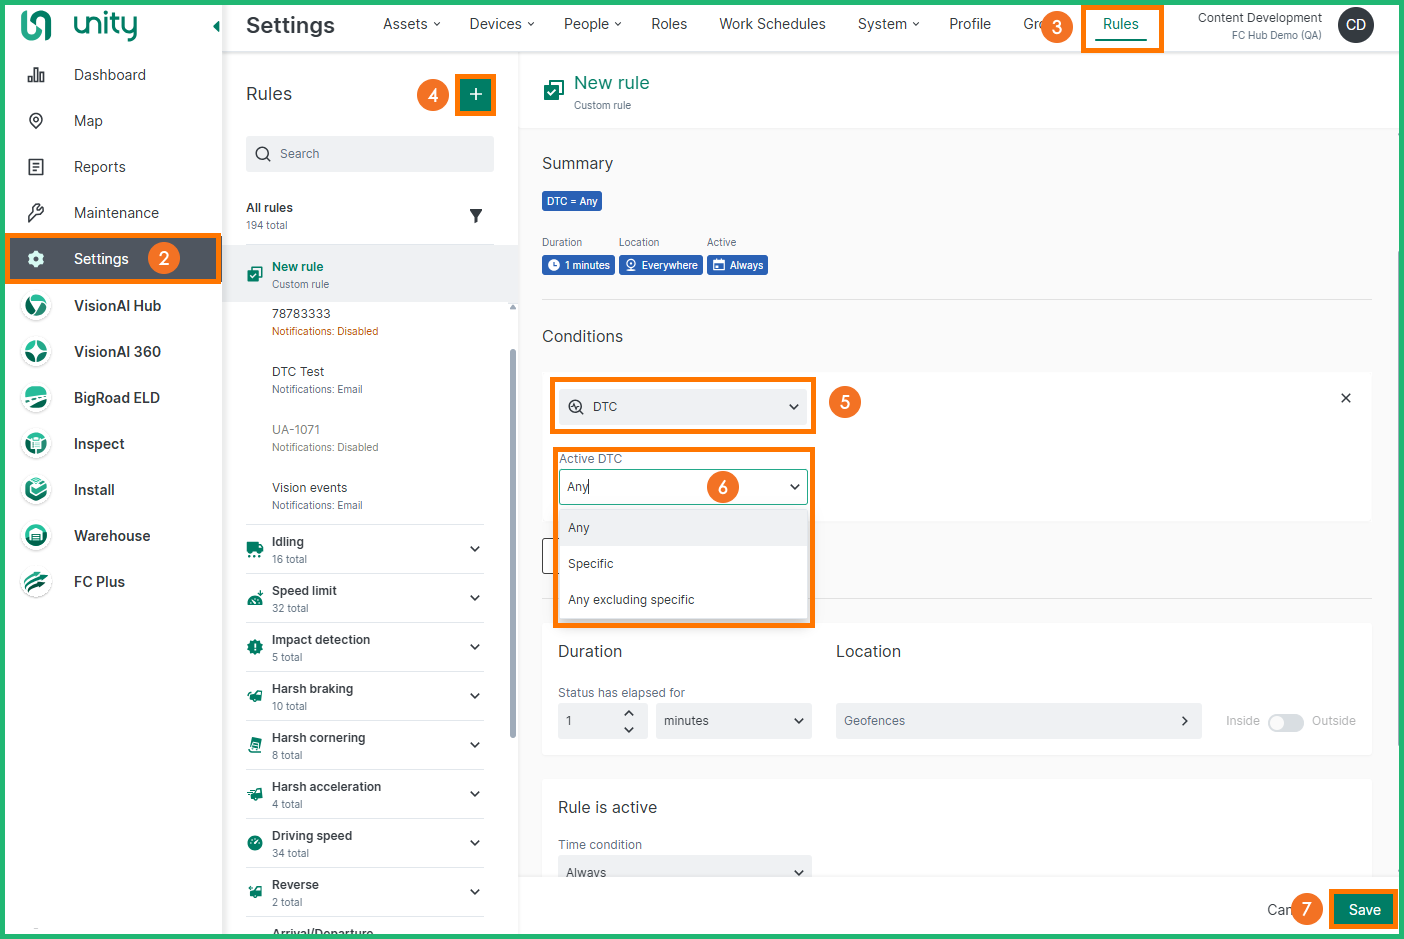Image resolution: width=1404 pixels, height=939 pixels.
Task: Open the Dashboard icon in sidebar
Action: [x=36, y=75]
